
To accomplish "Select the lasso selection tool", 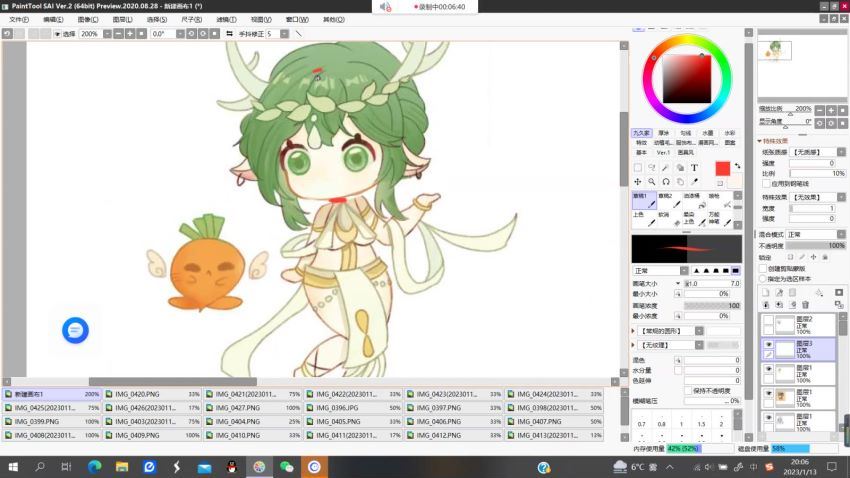I will tap(652, 168).
